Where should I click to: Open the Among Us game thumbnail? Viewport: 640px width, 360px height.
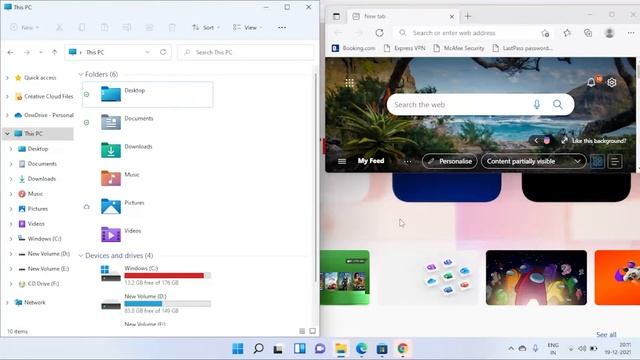536,278
